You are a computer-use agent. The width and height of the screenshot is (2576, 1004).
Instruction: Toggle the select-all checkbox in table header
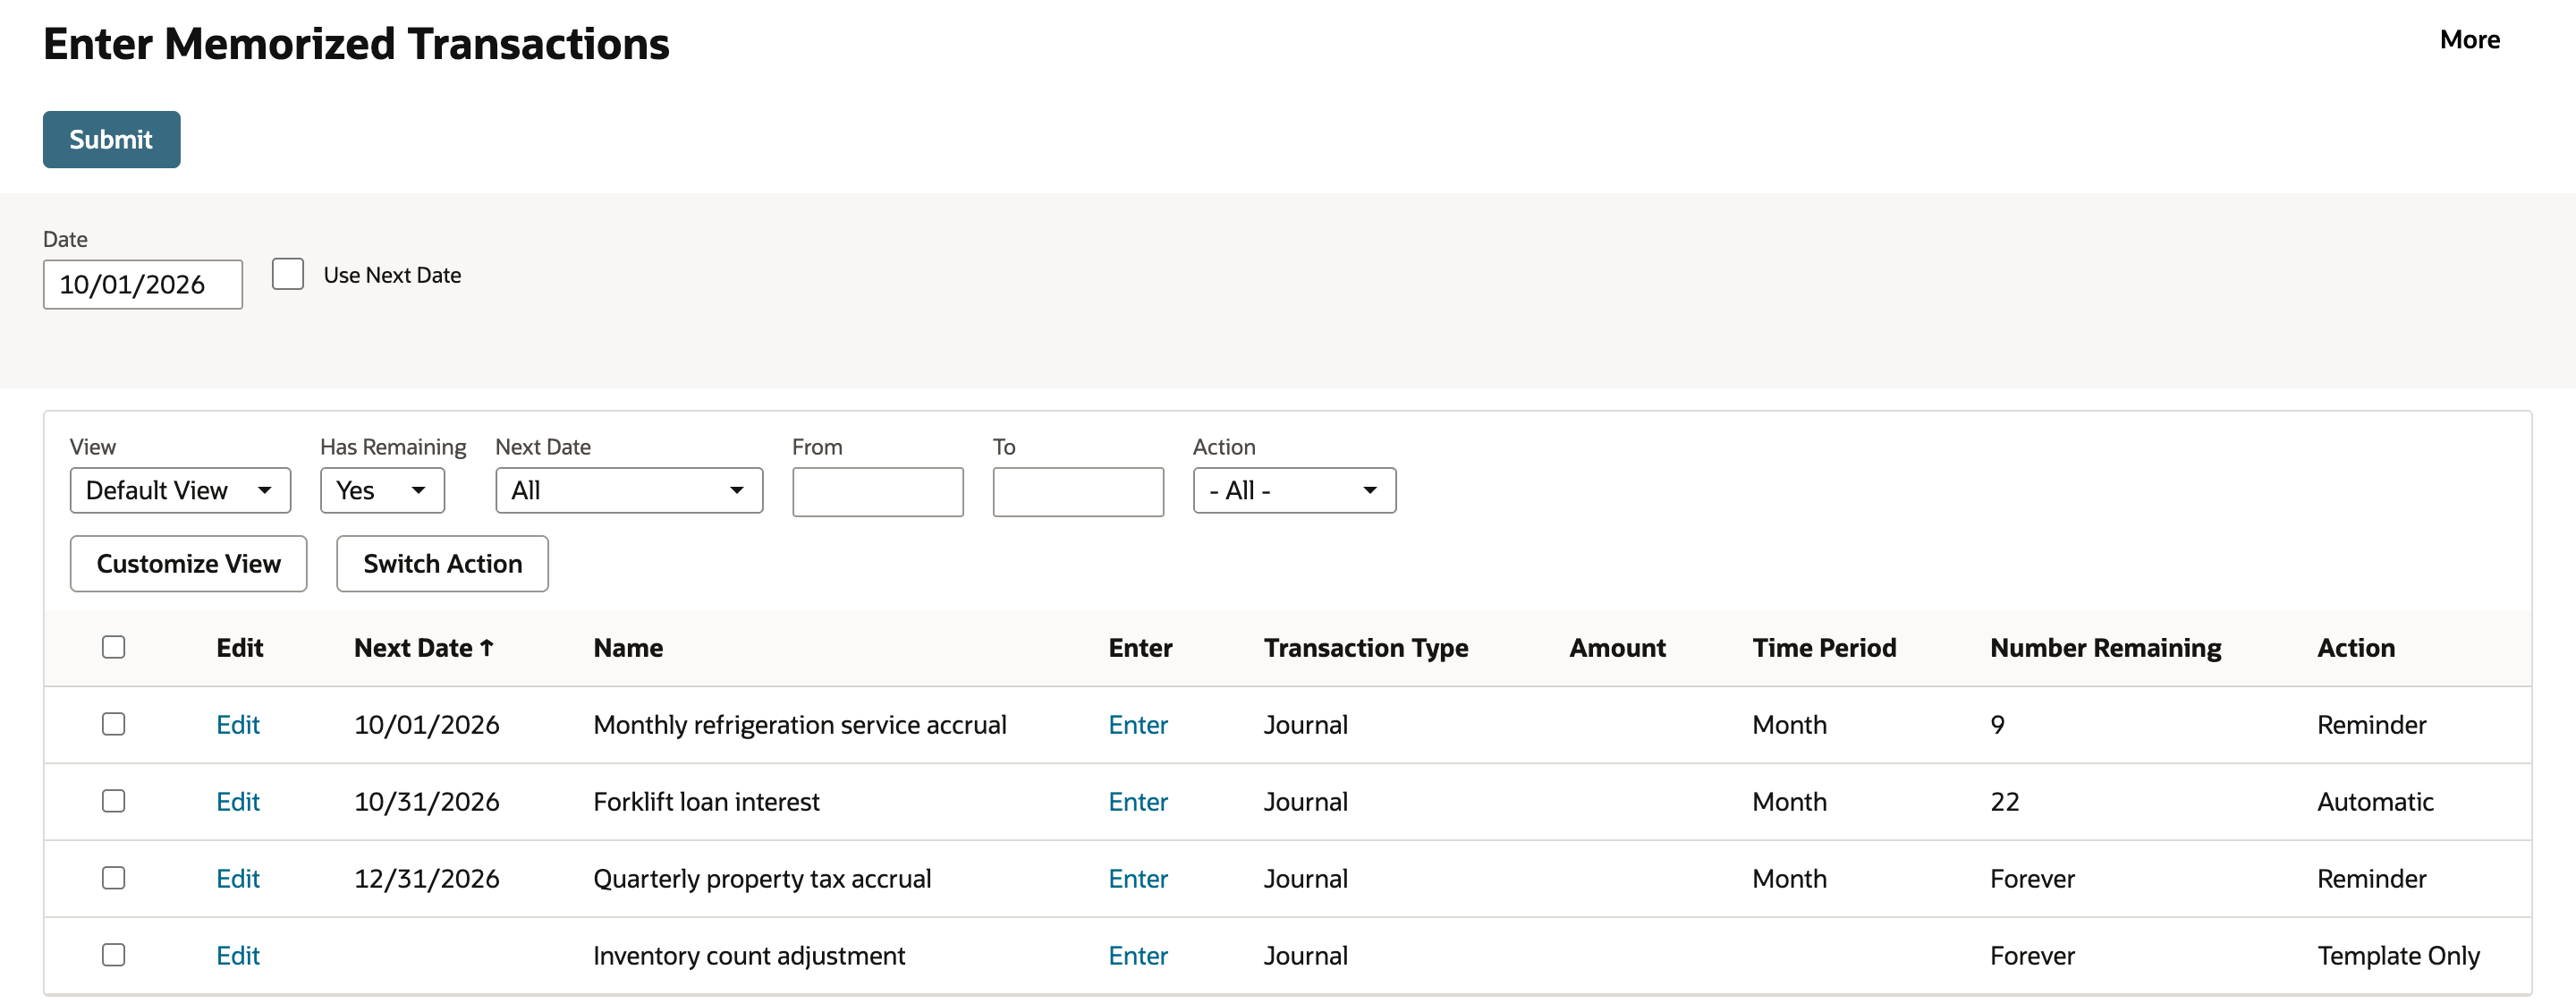pyautogui.click(x=114, y=647)
